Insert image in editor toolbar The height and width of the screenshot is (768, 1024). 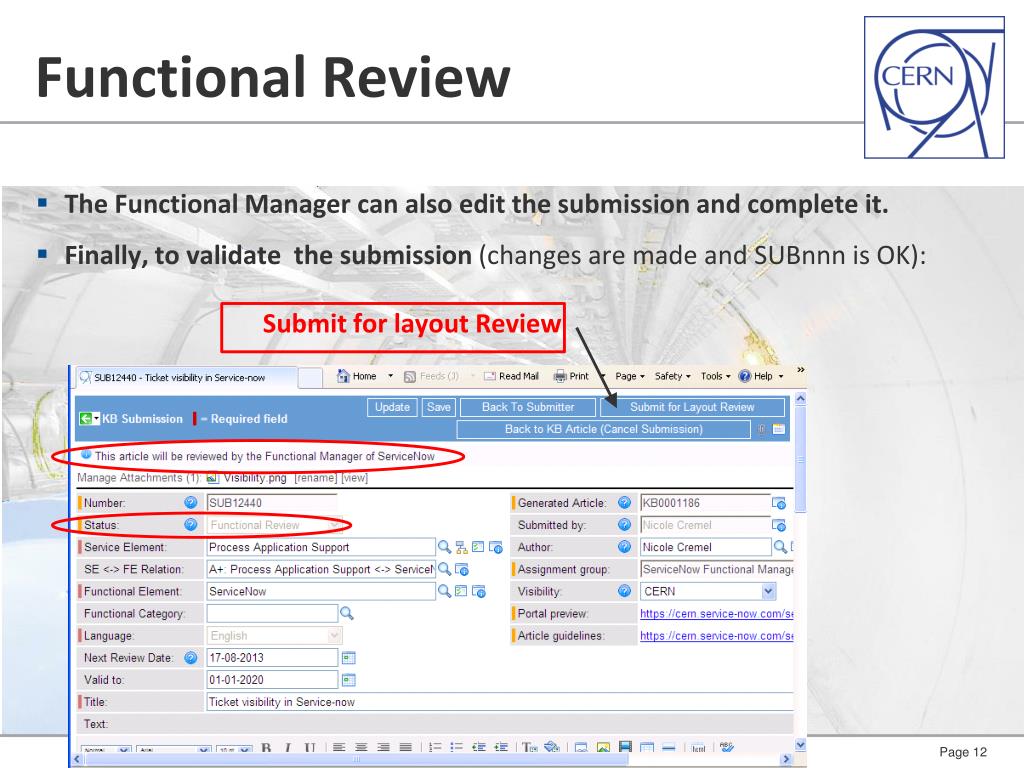click(x=603, y=748)
